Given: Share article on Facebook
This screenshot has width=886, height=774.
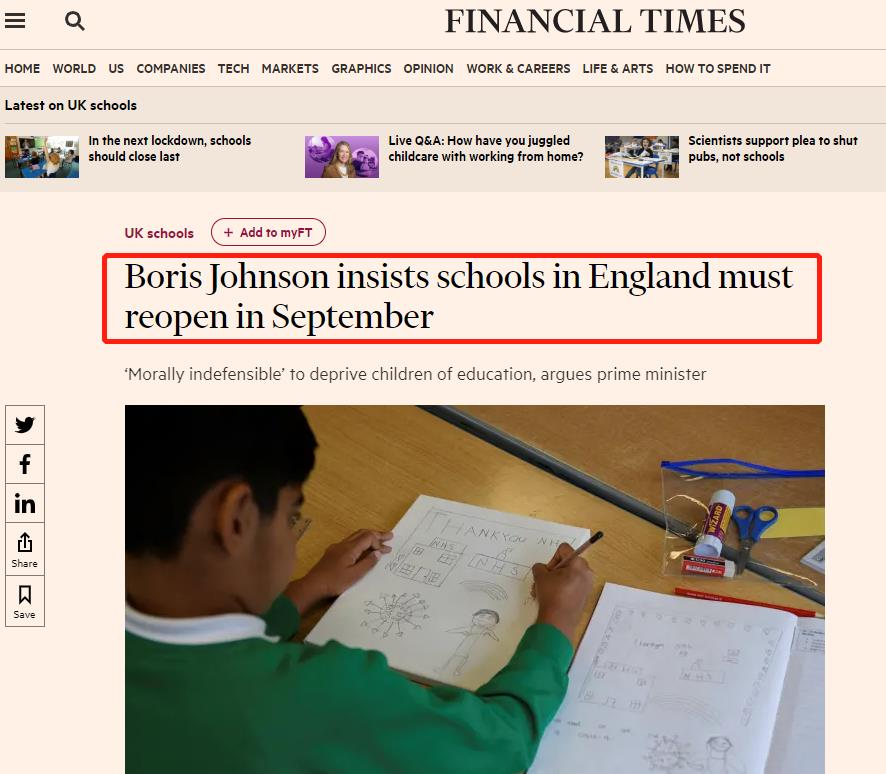Looking at the screenshot, I should pyautogui.click(x=25, y=464).
